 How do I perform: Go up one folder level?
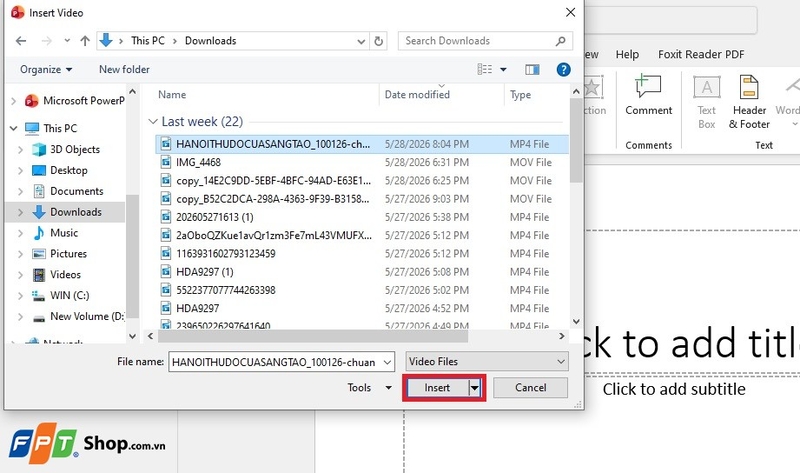tap(85, 41)
